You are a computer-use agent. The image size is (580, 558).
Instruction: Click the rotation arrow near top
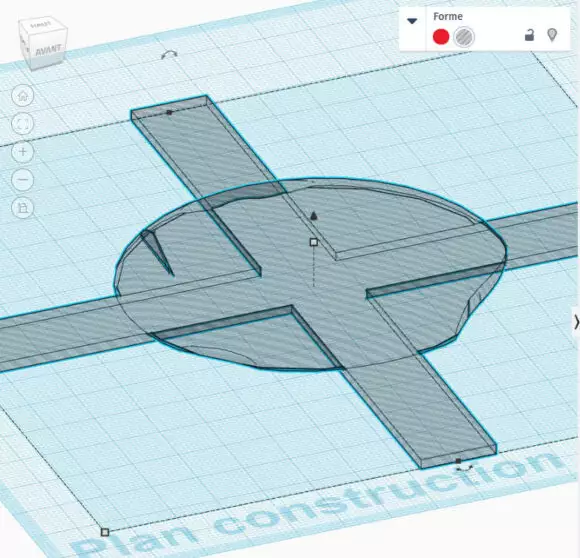coord(169,55)
